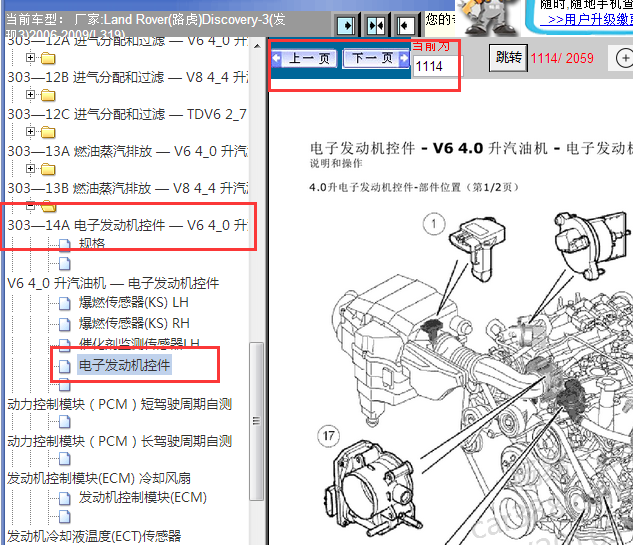Viewport: 633px width, 545px height.
Task: Open 发动机控制模块(ECM) 冷却风扇 item
Action: (99, 478)
